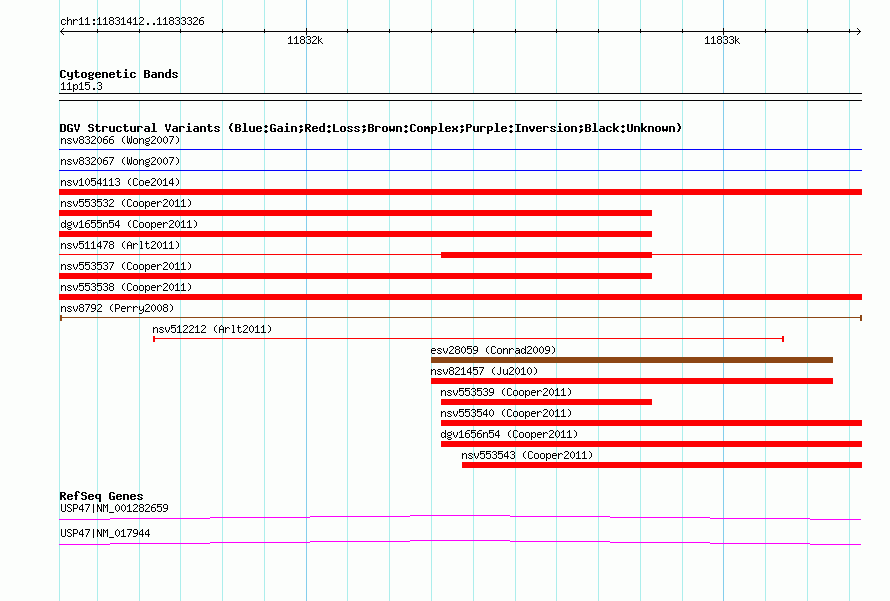The image size is (890, 601).
Task: Select the red loss bar for nsv553543
Action: pos(662,465)
